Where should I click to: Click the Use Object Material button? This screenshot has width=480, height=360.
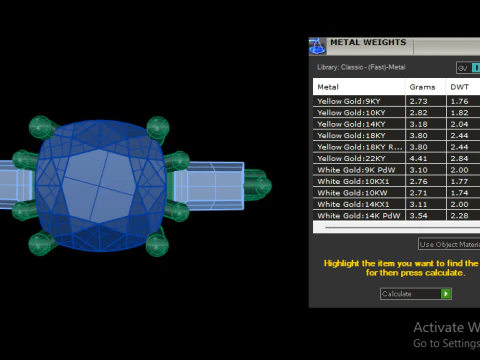449,244
